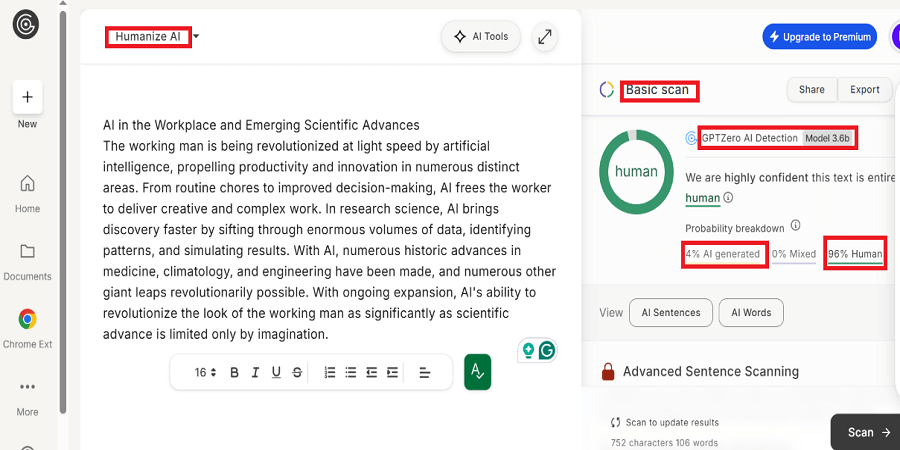
Task: Click the Basic scan heading
Action: 657,90
